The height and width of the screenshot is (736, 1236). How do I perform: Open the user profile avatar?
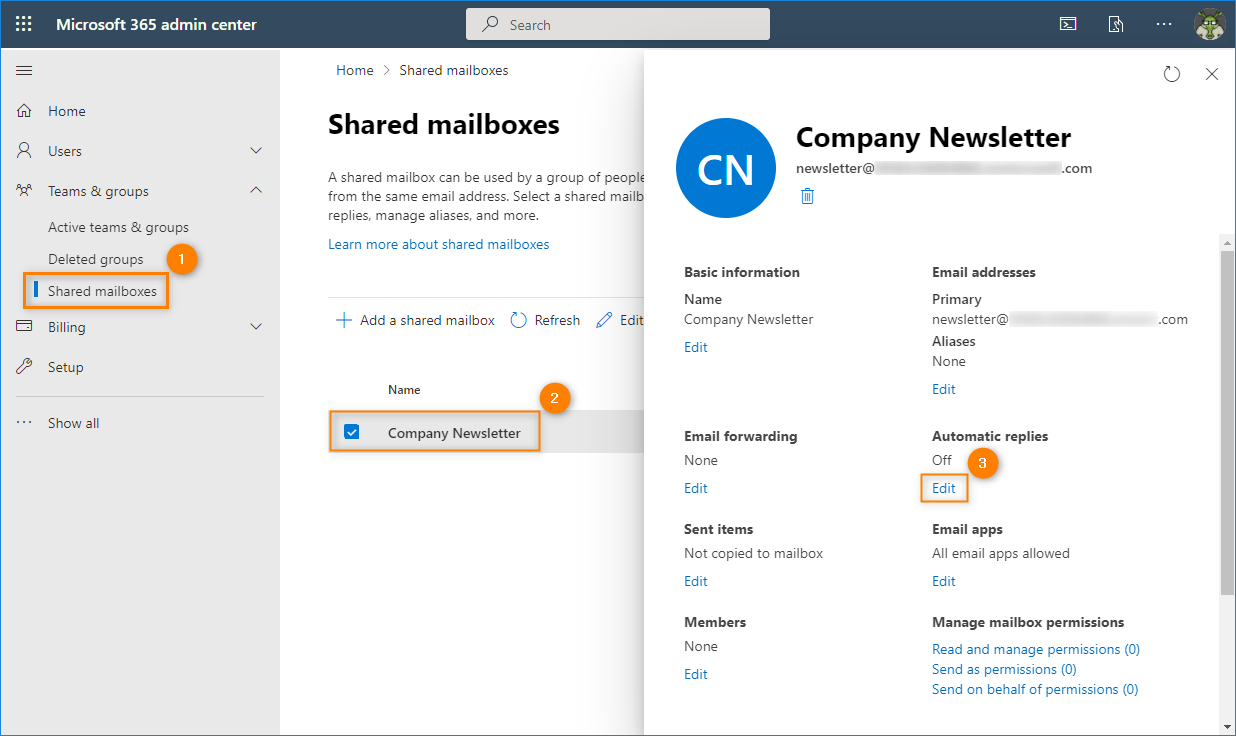[x=1210, y=24]
